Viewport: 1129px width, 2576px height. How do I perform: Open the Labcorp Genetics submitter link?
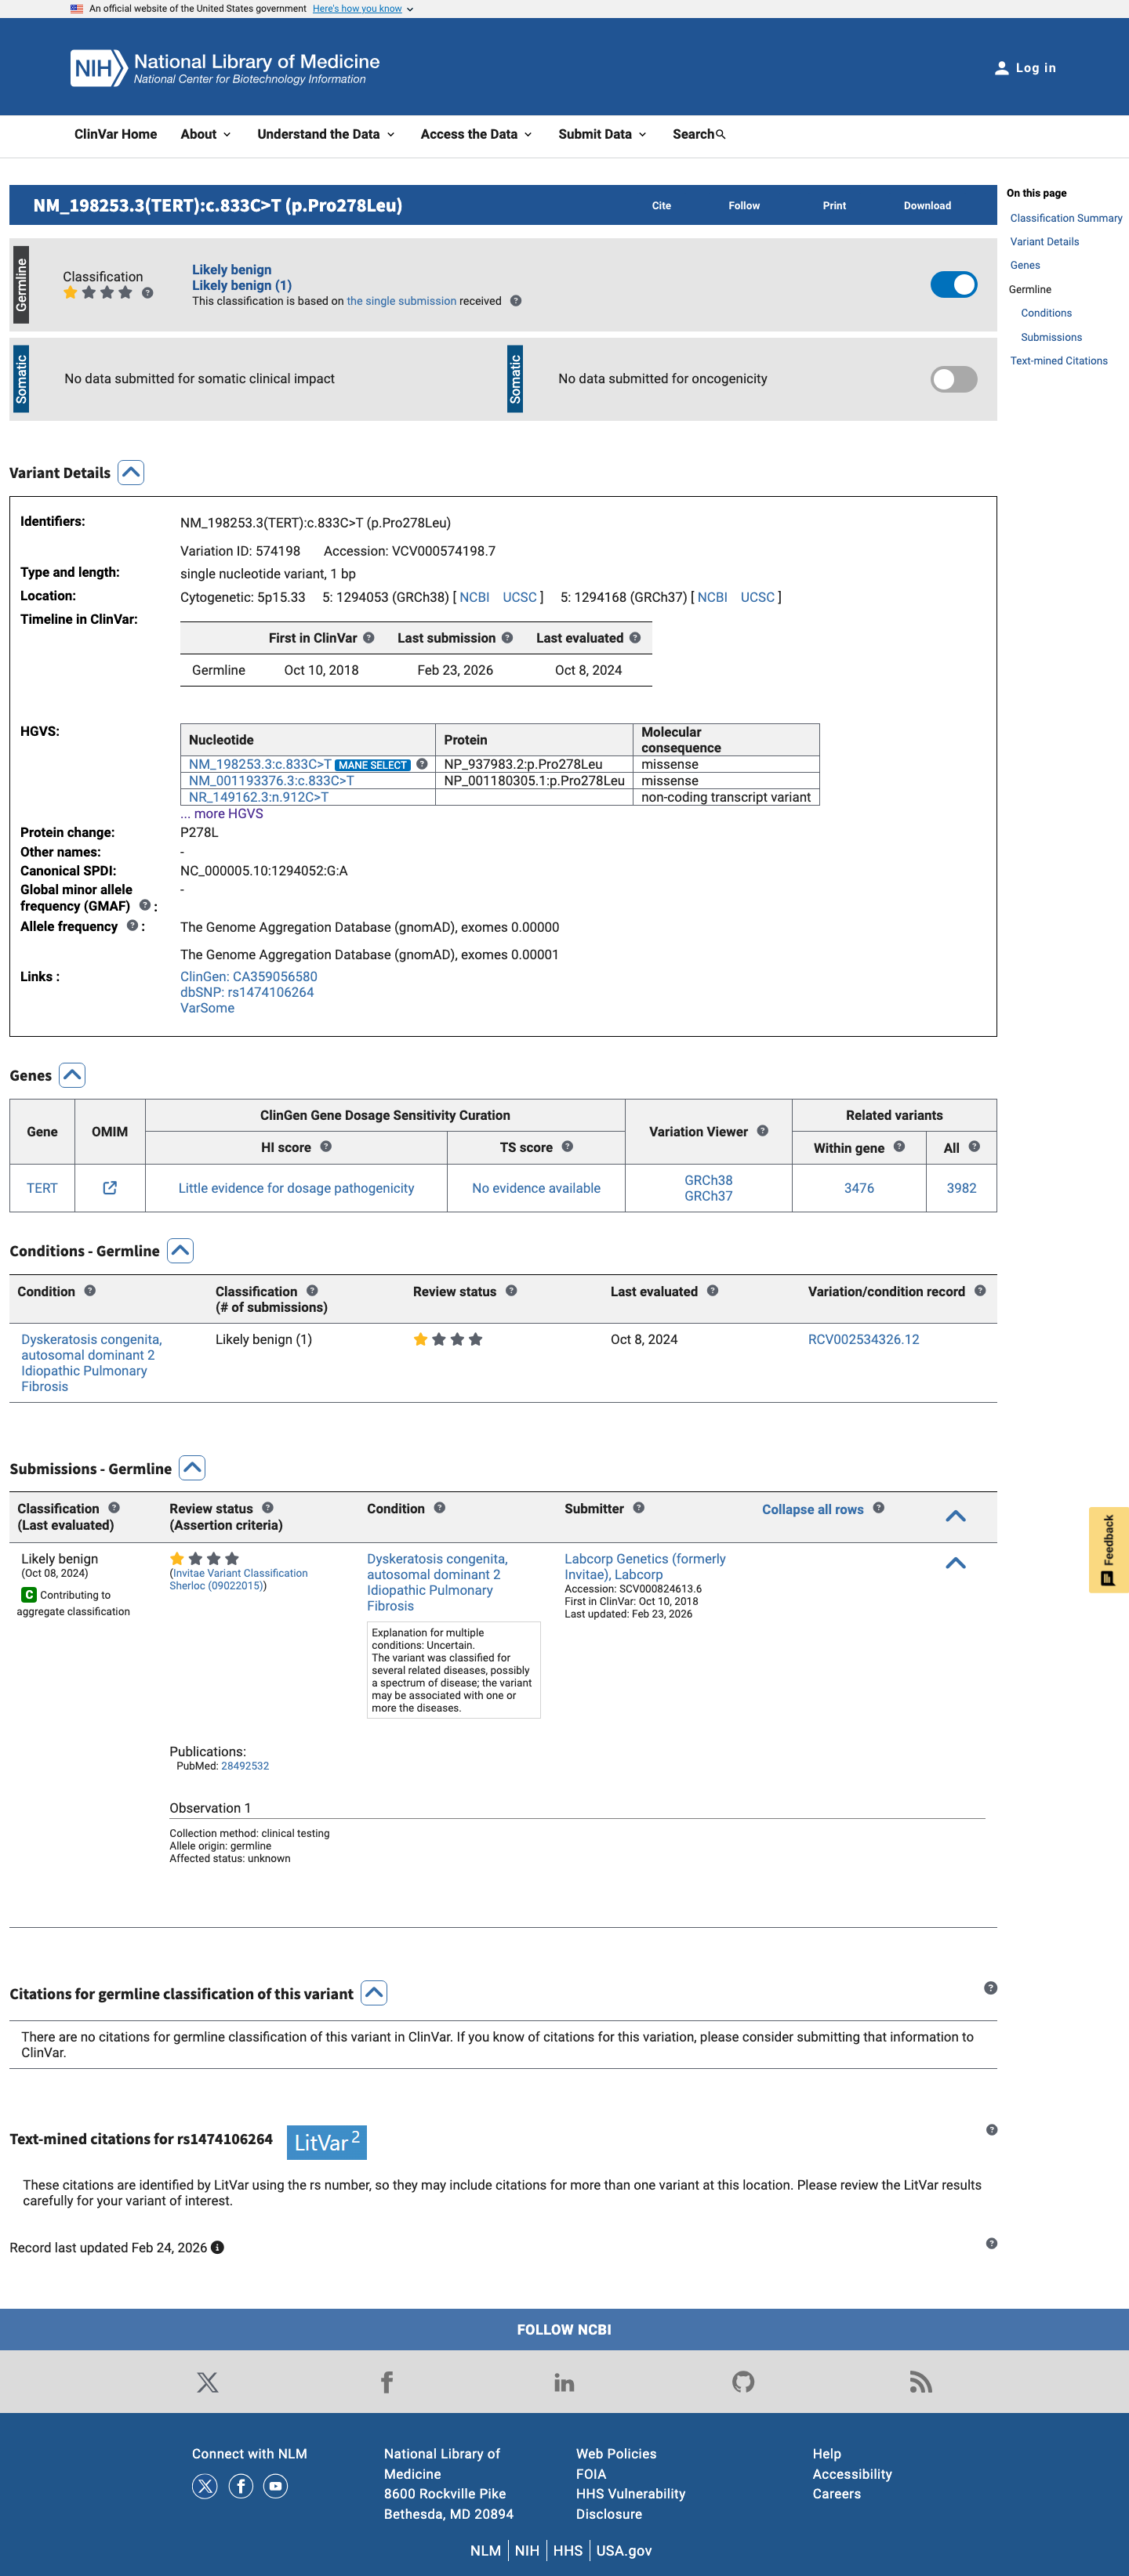645,1566
